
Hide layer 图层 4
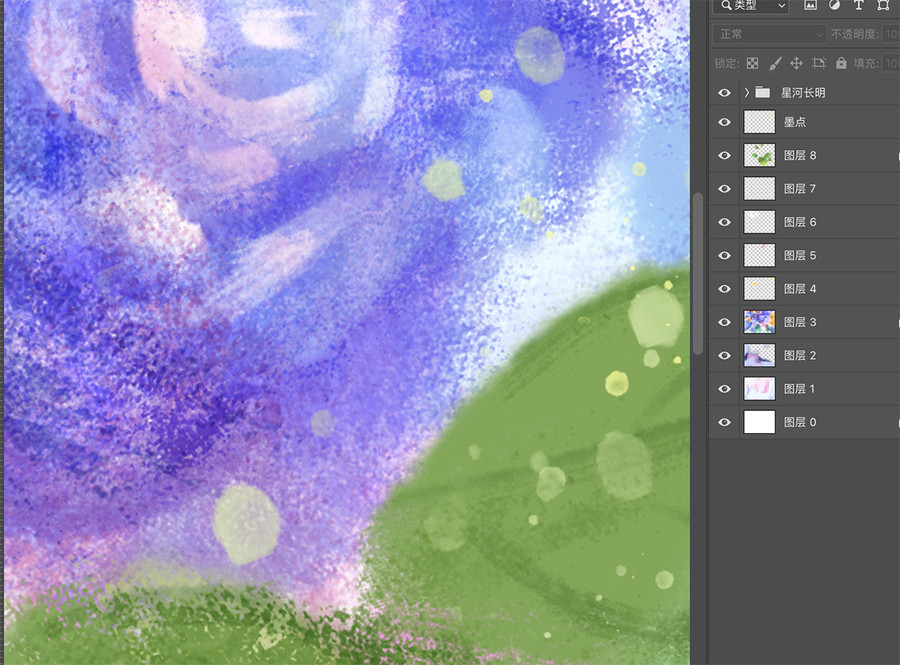724,289
